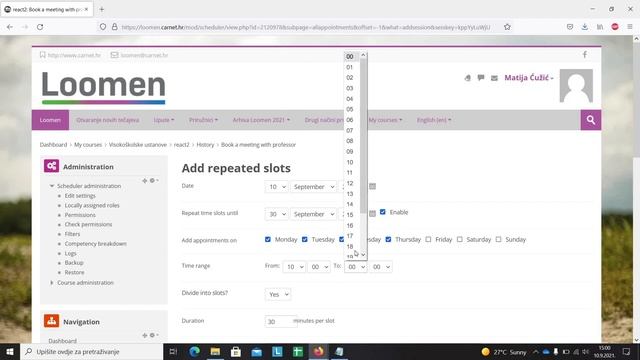The image size is (640, 360).
Task: Open Mail app from taskbar
Action: [256, 351]
